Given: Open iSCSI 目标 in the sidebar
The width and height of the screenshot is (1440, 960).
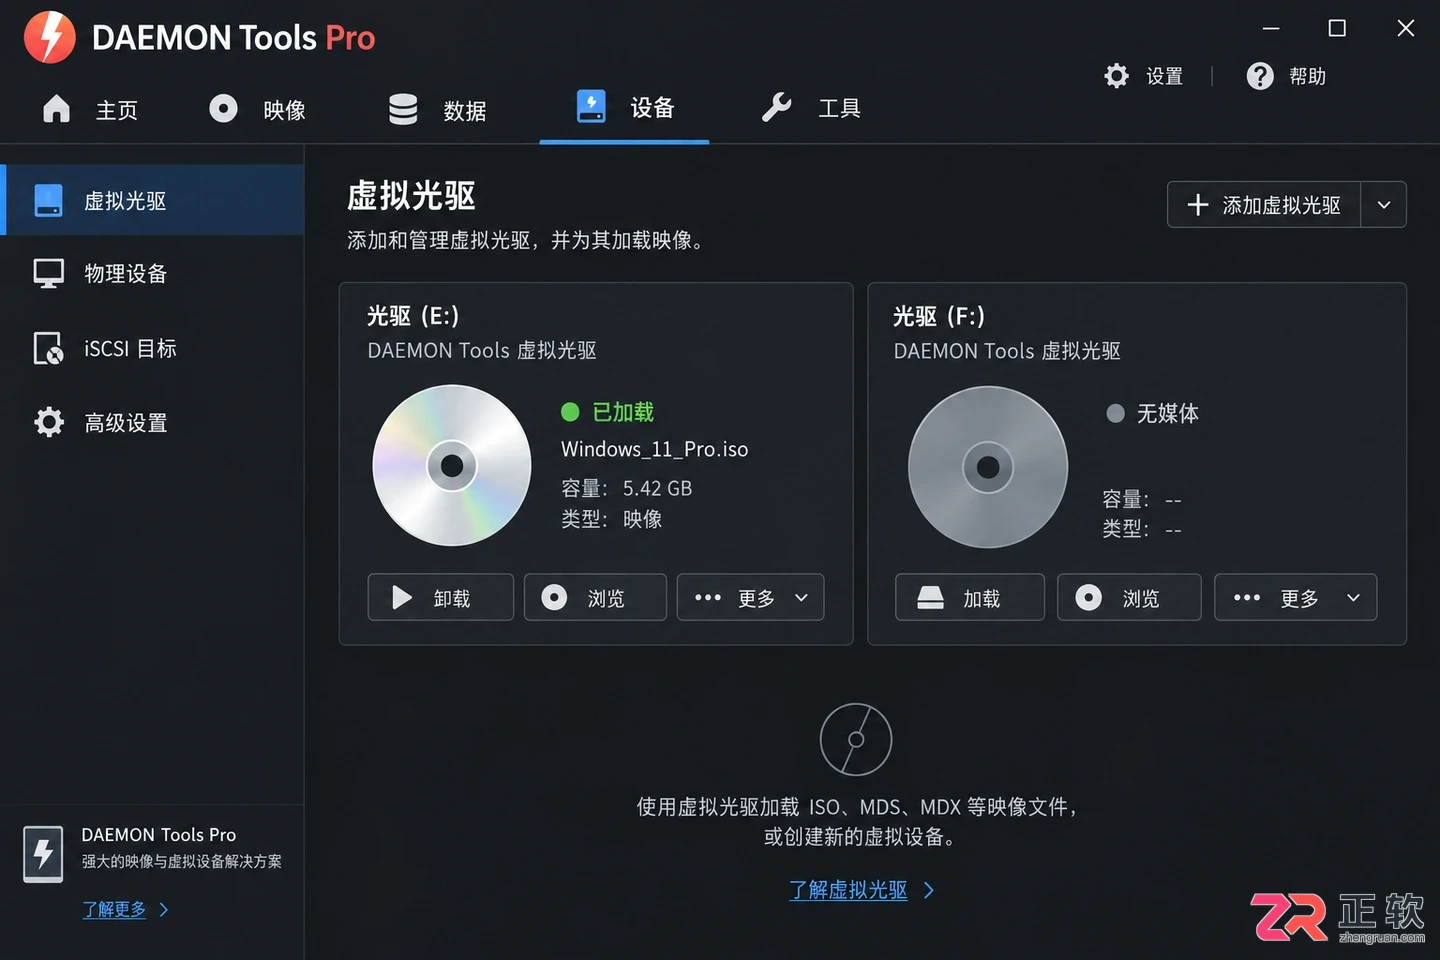Looking at the screenshot, I should [x=152, y=348].
